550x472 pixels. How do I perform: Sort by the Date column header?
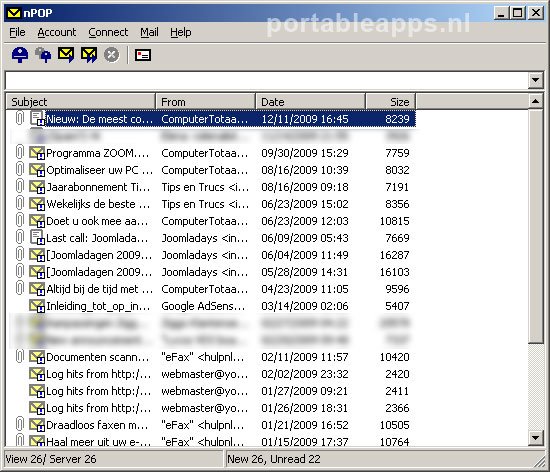(x=311, y=102)
